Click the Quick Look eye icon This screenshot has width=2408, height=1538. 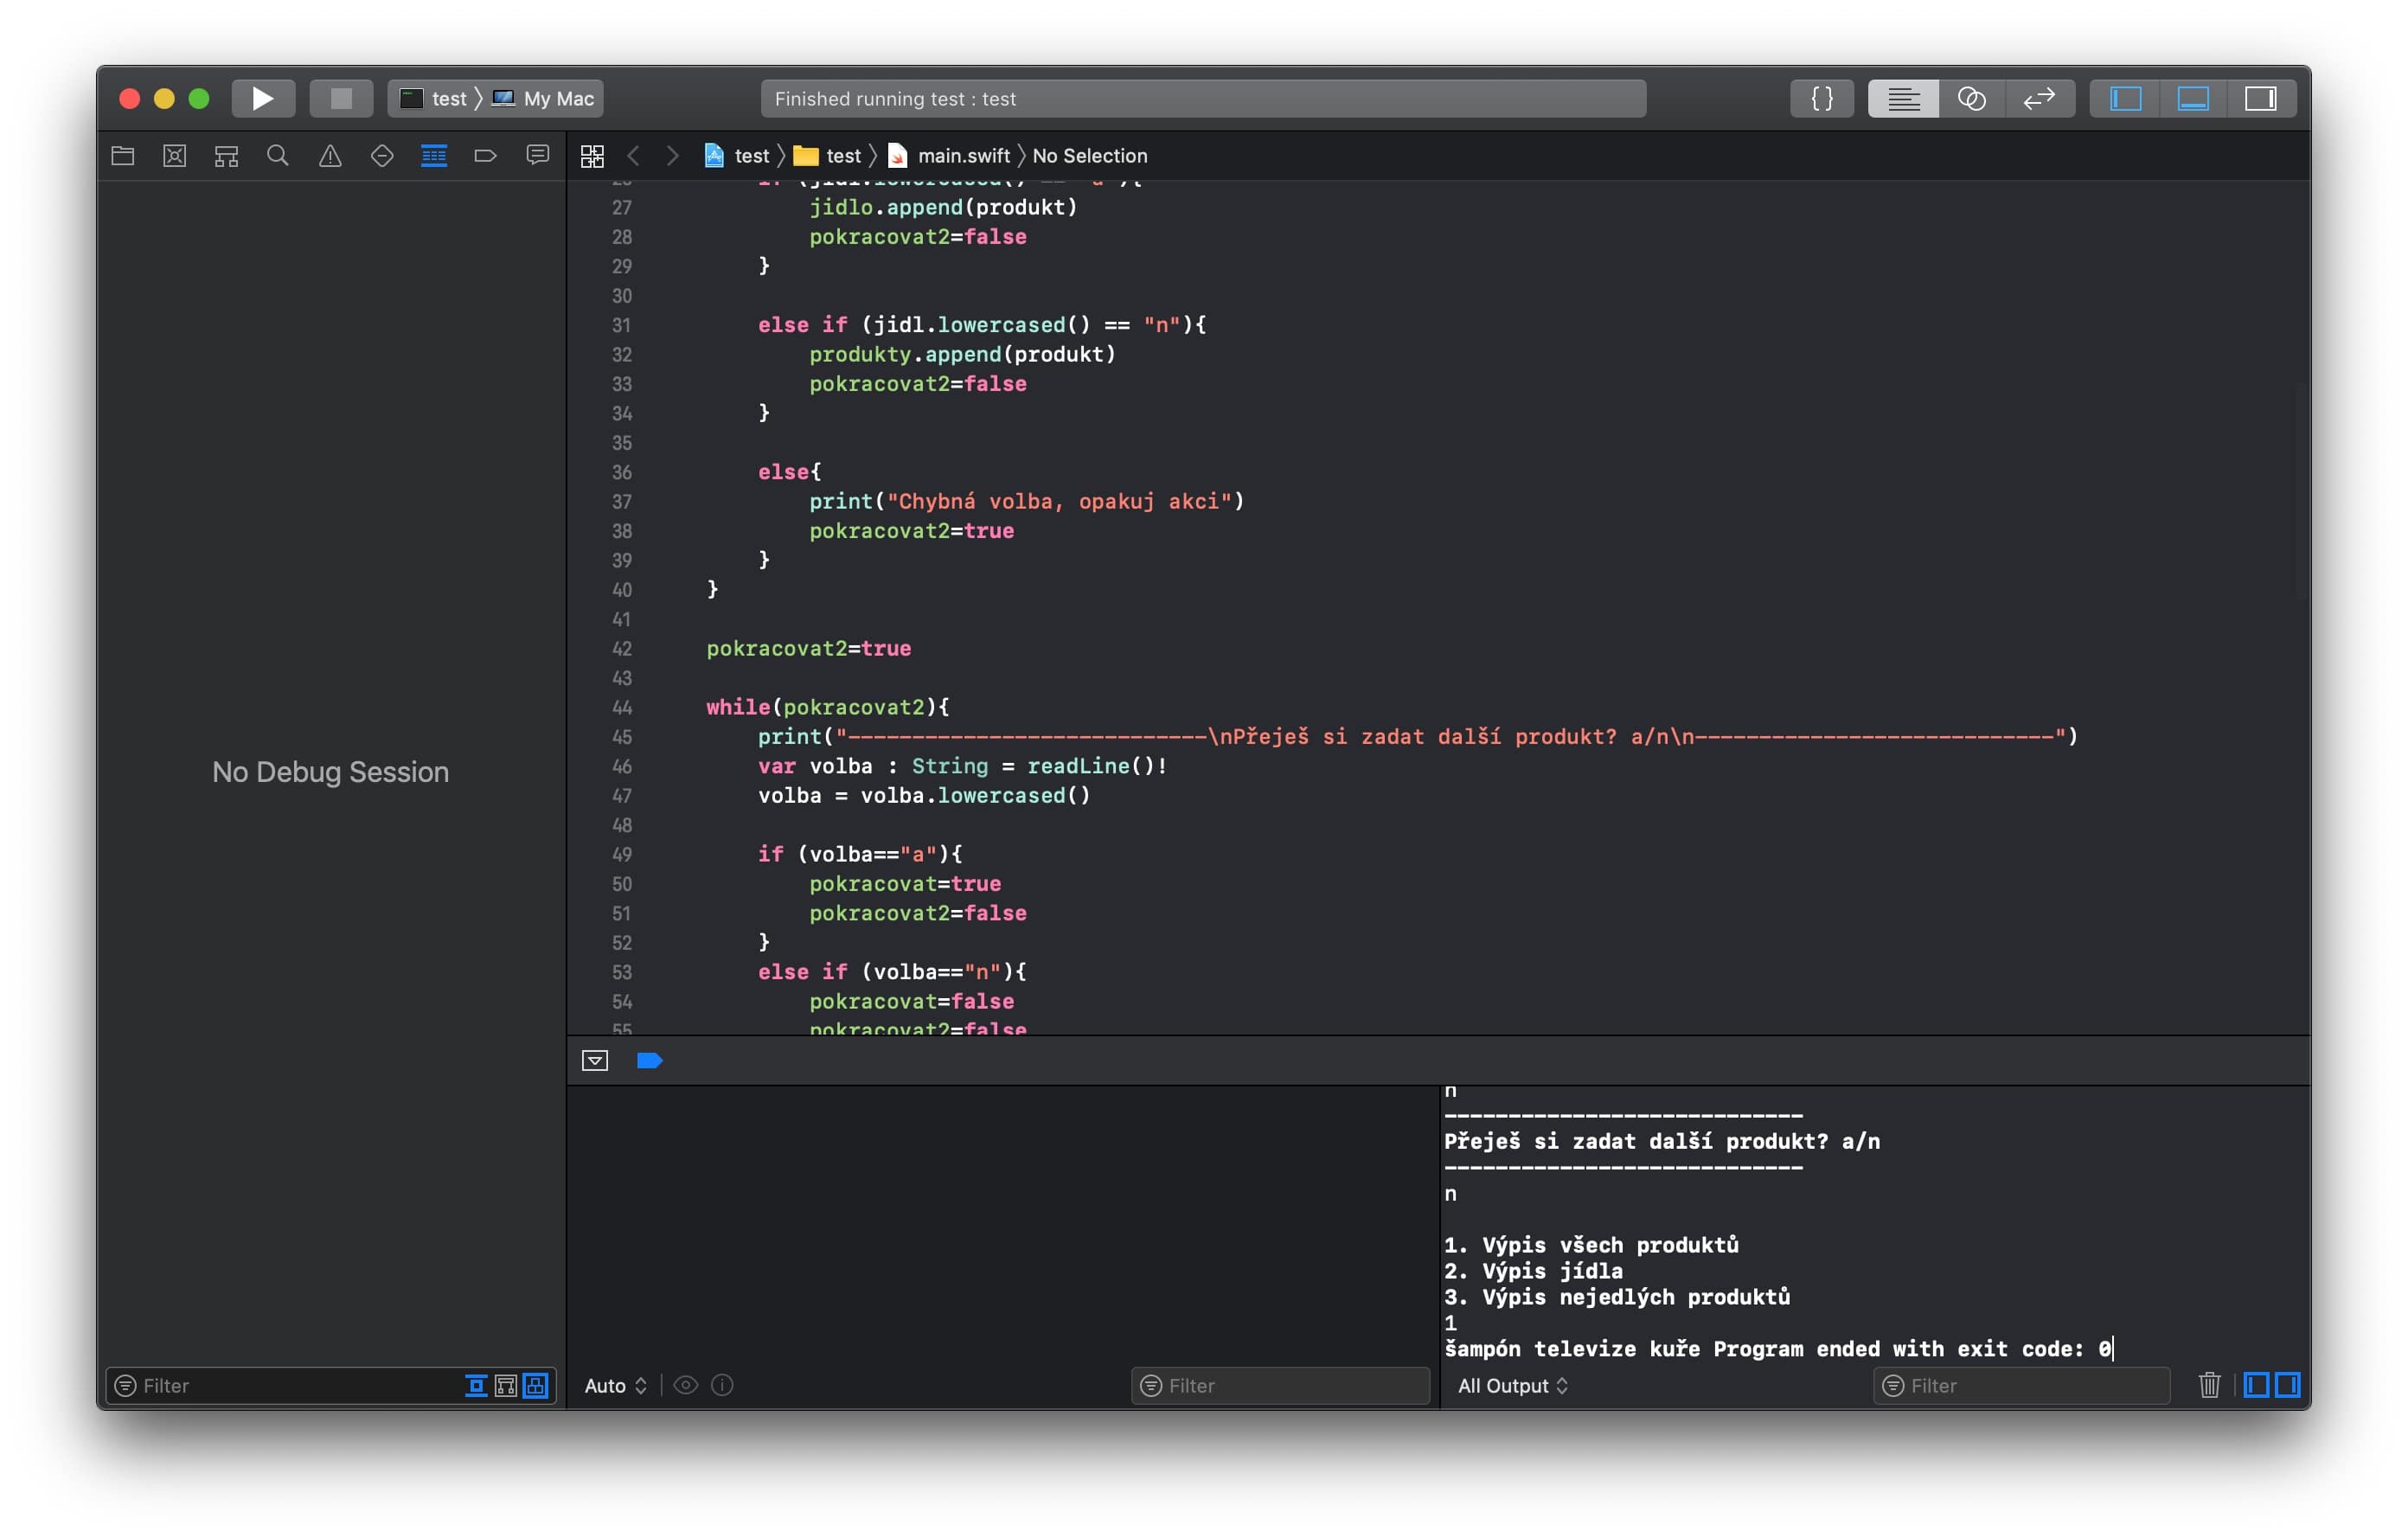pos(685,1385)
